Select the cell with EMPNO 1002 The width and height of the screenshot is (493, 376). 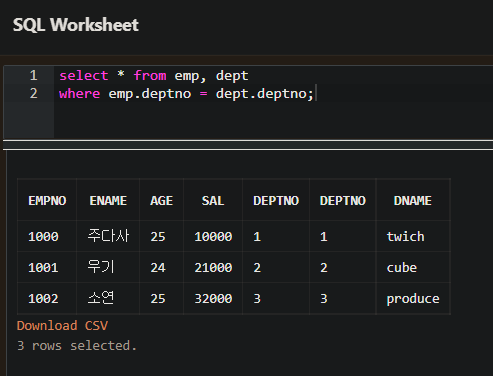pos(47,298)
